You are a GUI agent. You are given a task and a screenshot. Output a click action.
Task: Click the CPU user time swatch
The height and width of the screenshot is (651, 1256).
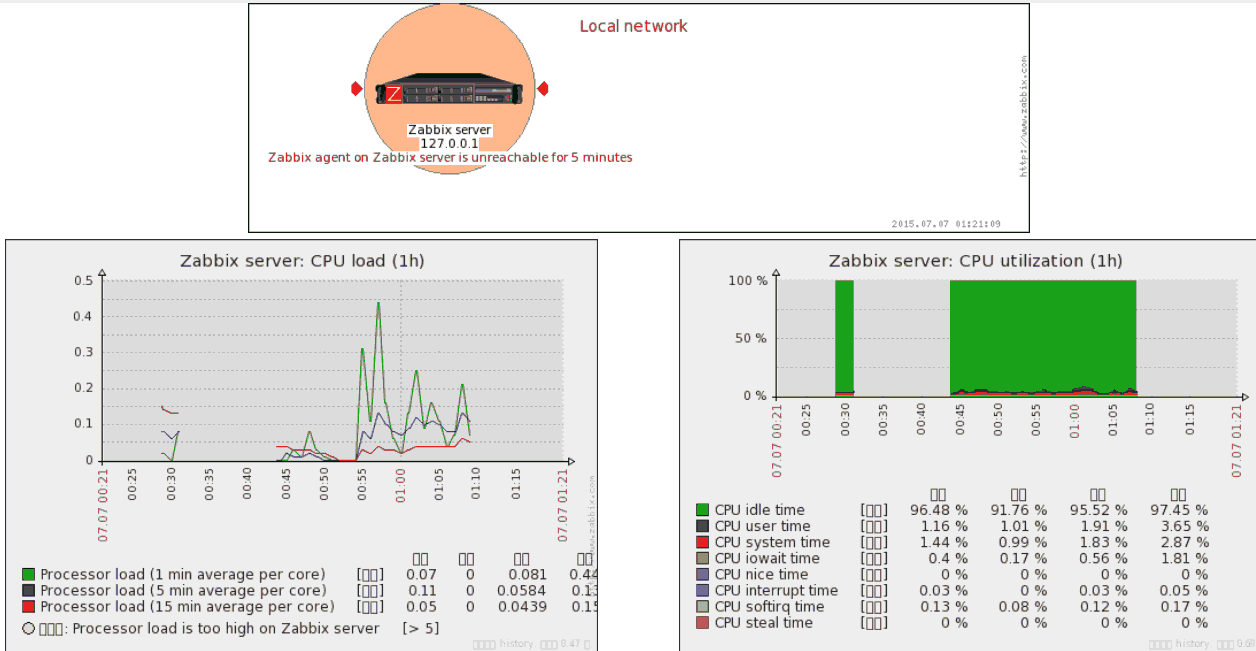pos(702,526)
